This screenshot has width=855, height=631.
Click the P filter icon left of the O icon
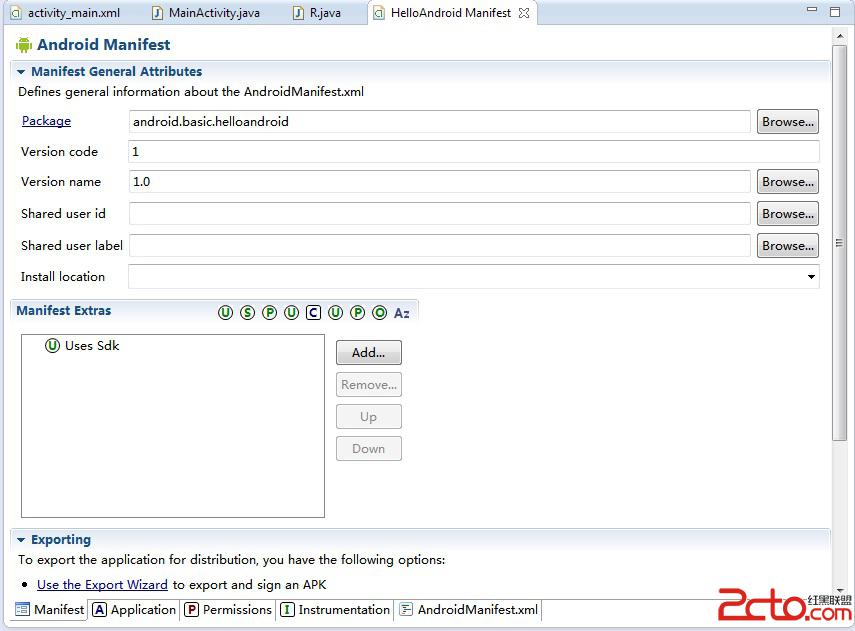click(358, 313)
